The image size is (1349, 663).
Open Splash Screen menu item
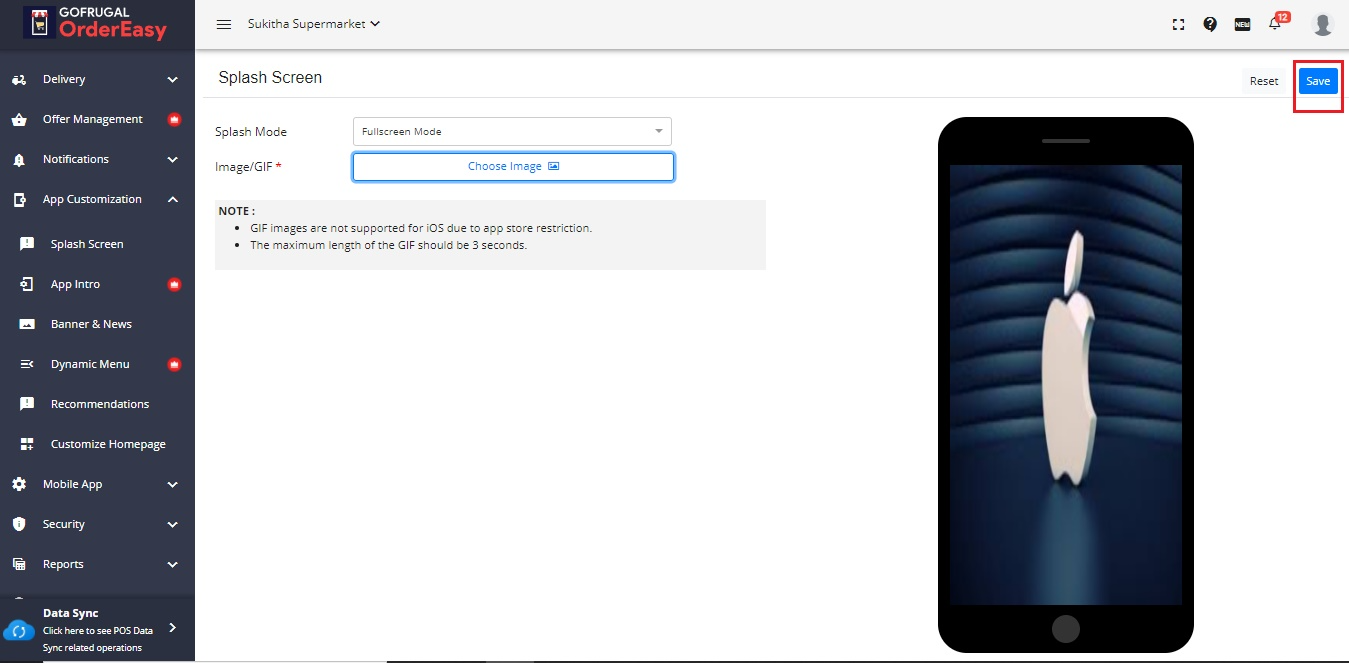point(87,244)
